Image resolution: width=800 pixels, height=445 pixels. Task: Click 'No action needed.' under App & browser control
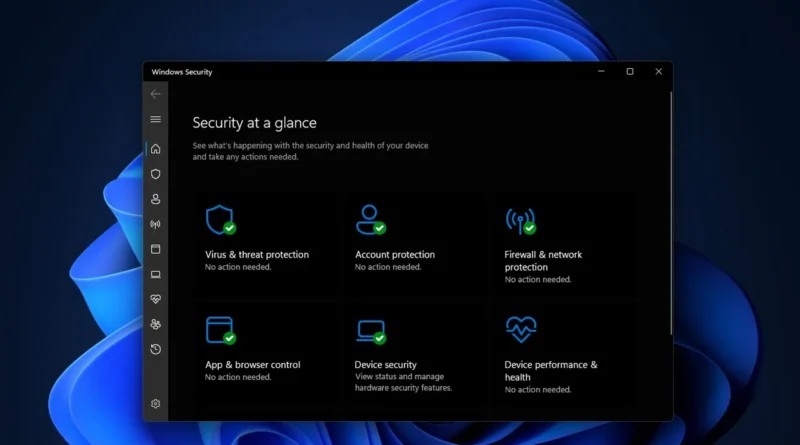(238, 377)
